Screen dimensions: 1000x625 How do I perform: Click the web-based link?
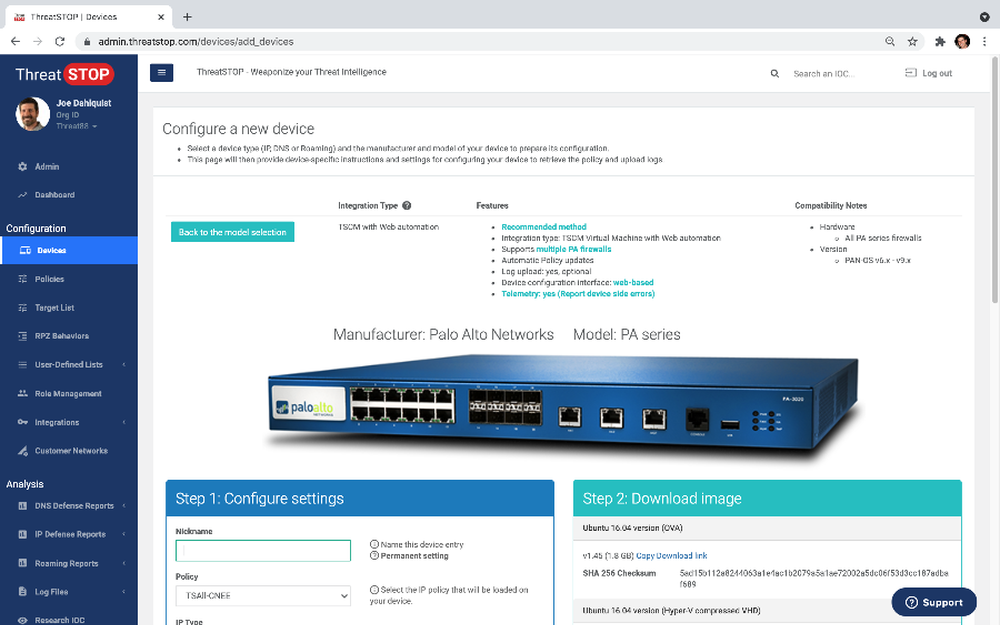coord(633,283)
